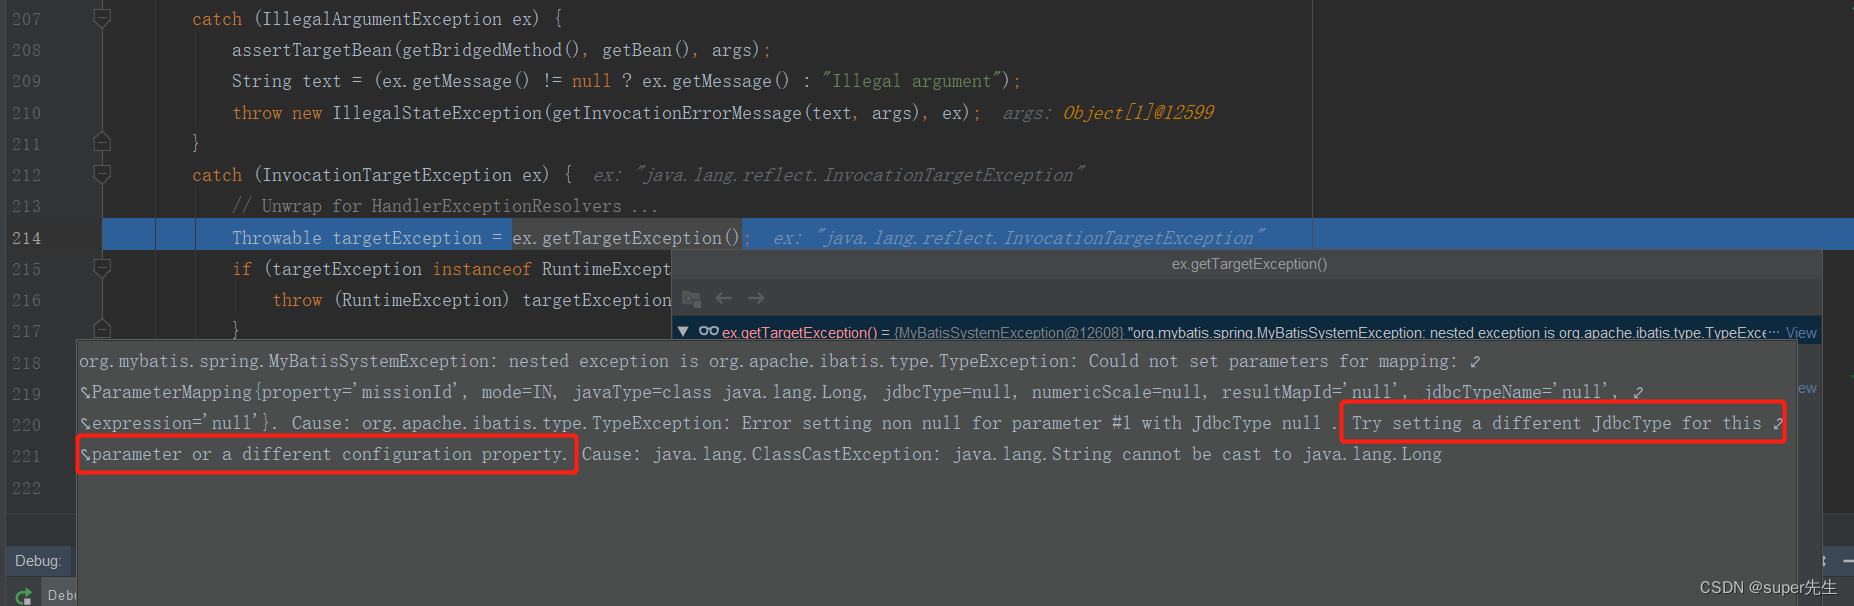Click MyBatisSystemException@12608 value in popup

pos(1010,333)
